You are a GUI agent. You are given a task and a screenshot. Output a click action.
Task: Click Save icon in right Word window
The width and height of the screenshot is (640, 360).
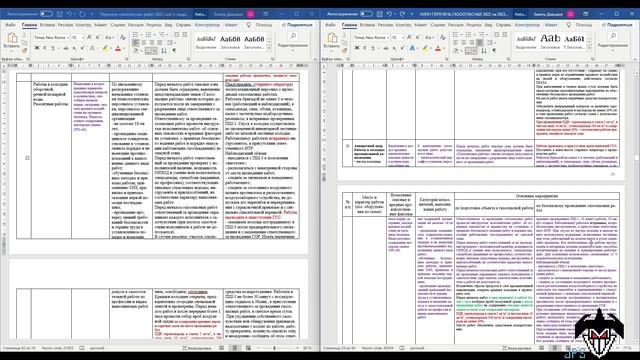(379, 14)
